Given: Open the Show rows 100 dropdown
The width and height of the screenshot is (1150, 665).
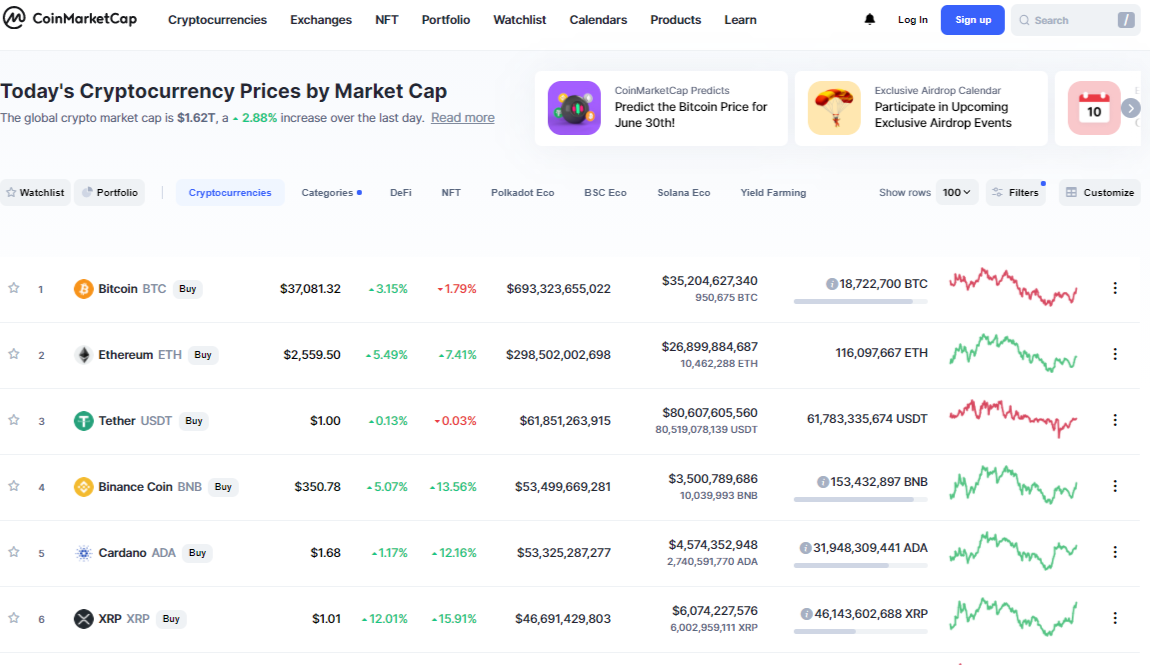Looking at the screenshot, I should [x=956, y=192].
